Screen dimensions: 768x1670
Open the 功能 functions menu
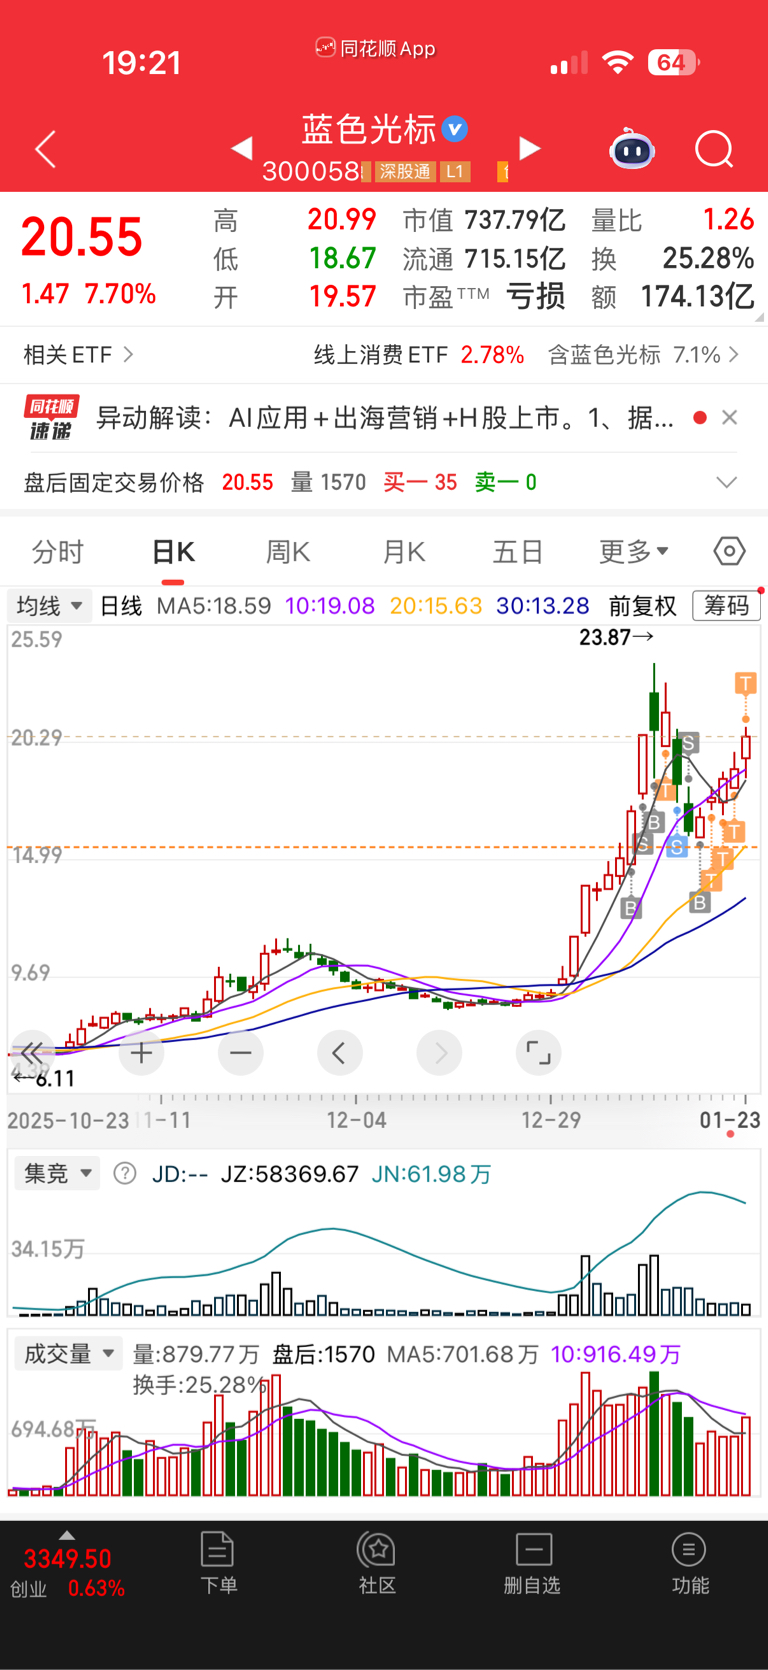(x=689, y=1563)
